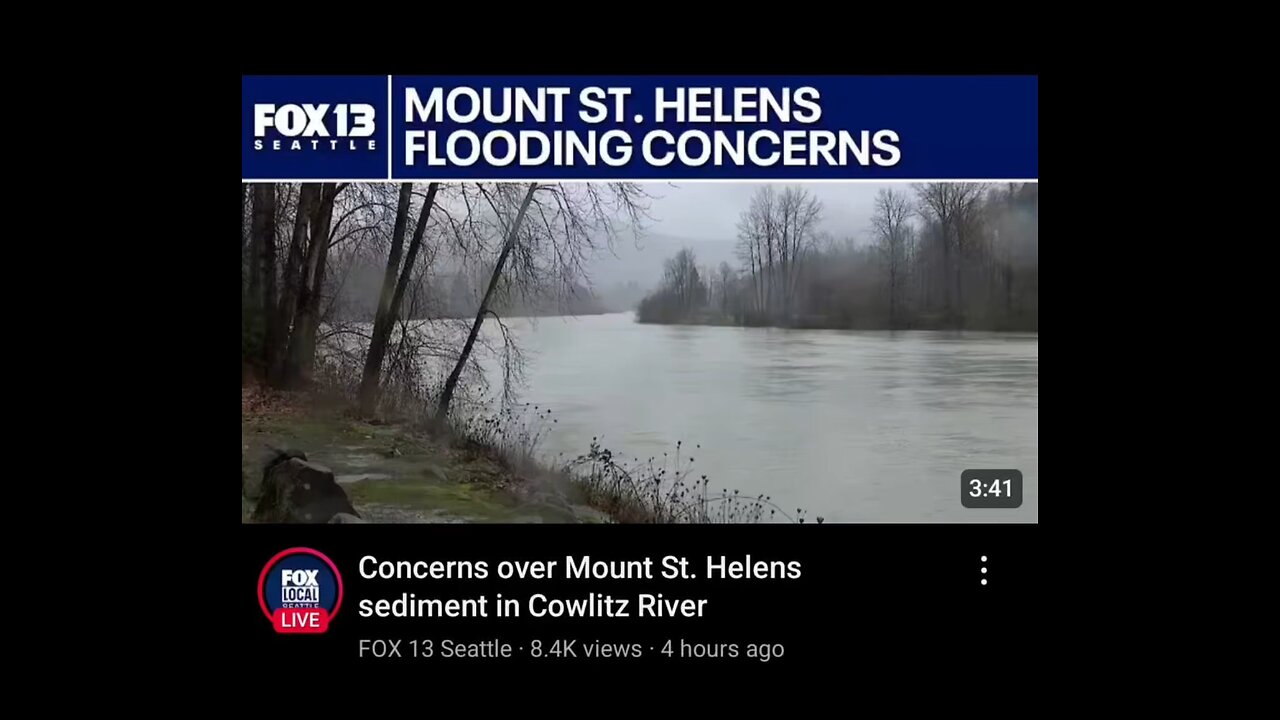Image resolution: width=1280 pixels, height=720 pixels.
Task: Click the Mount St. Helens Flooding Concerns headline
Action: coord(651,127)
